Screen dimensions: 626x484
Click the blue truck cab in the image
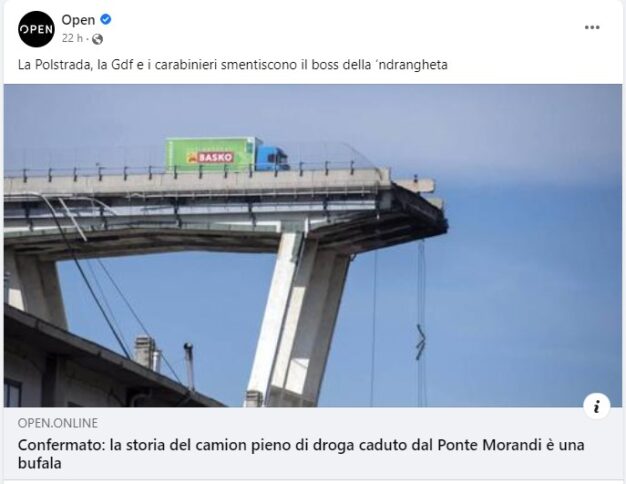pos(271,157)
